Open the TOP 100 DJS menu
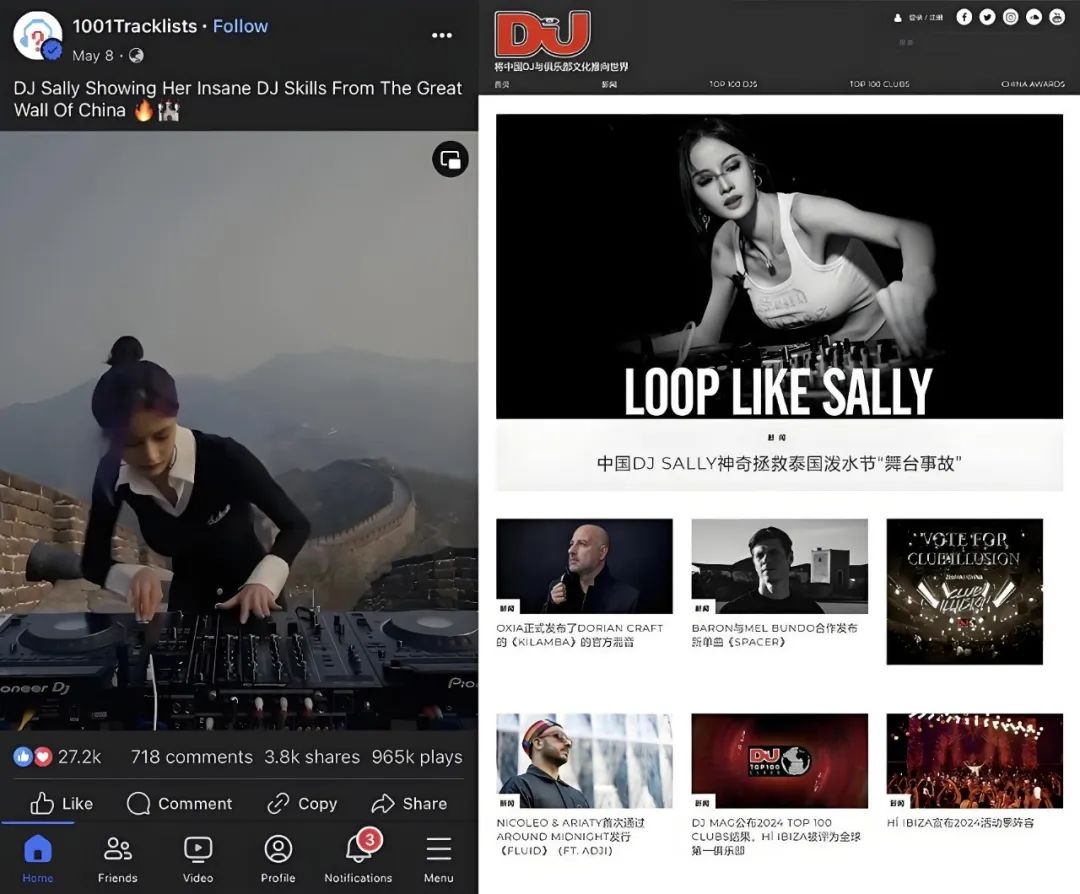Viewport: 1080px width, 894px height. point(733,84)
